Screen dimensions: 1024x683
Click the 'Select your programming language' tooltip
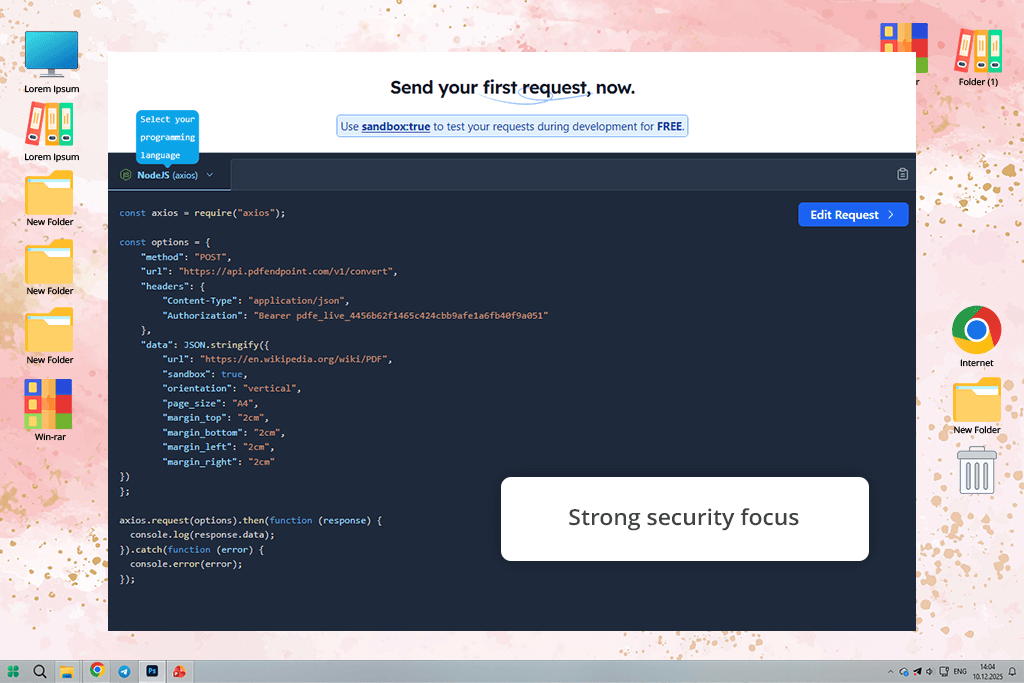[167, 137]
